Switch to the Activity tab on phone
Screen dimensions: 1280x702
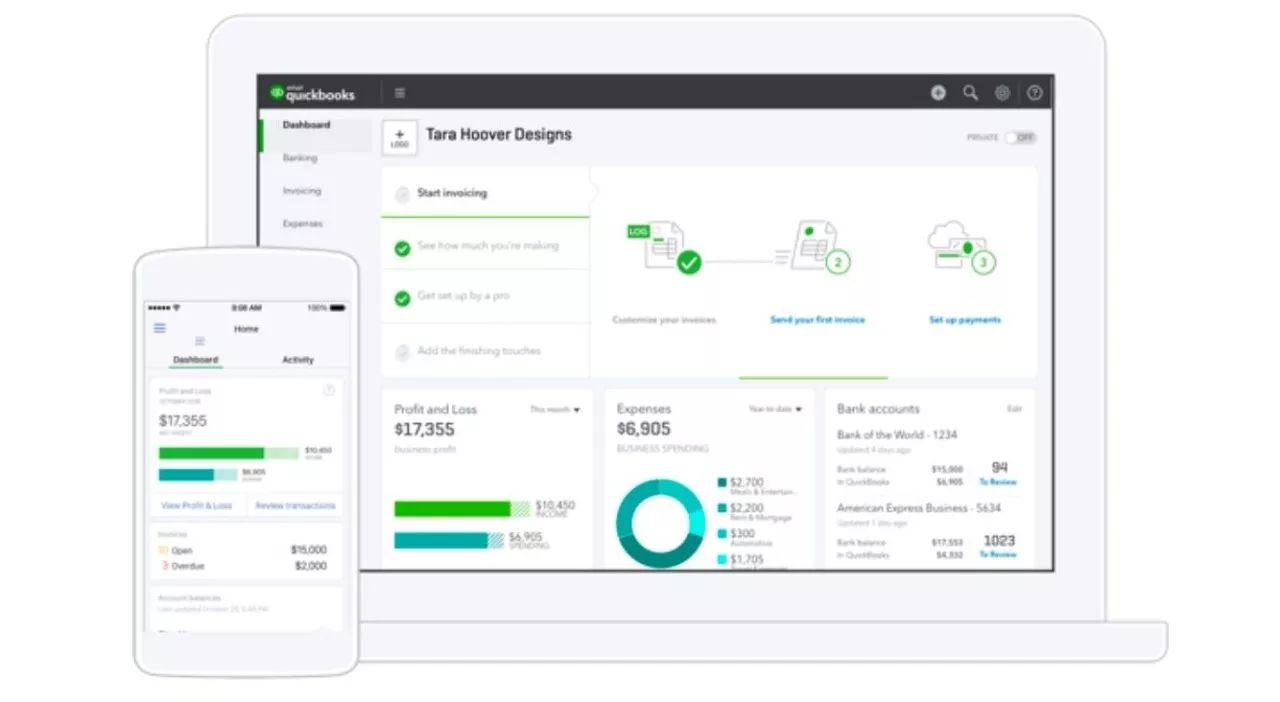[297, 360]
